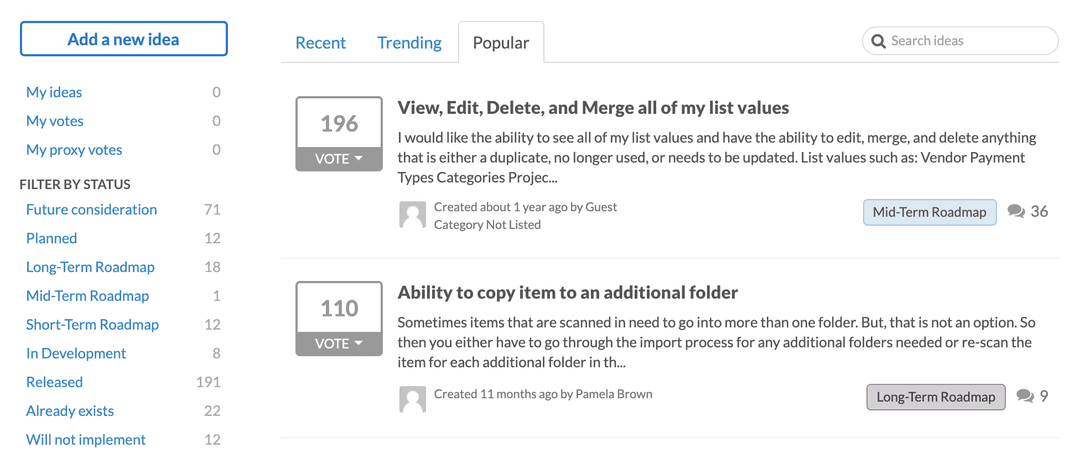Open VOTE dropdown on 196-vote idea
This screenshot has height=459, width=1080.
(x=339, y=159)
